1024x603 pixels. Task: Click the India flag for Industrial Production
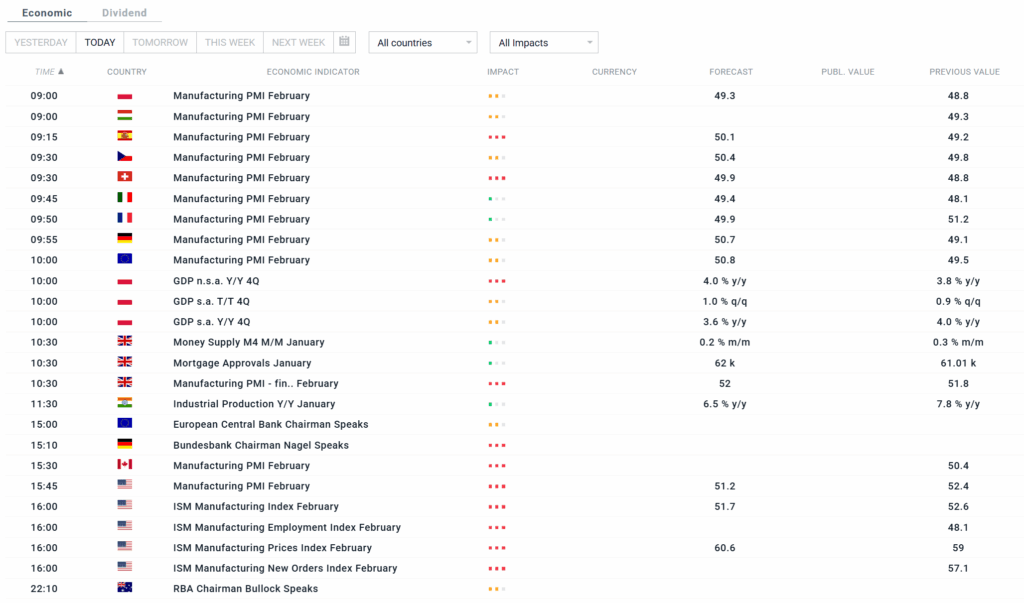[x=125, y=403]
